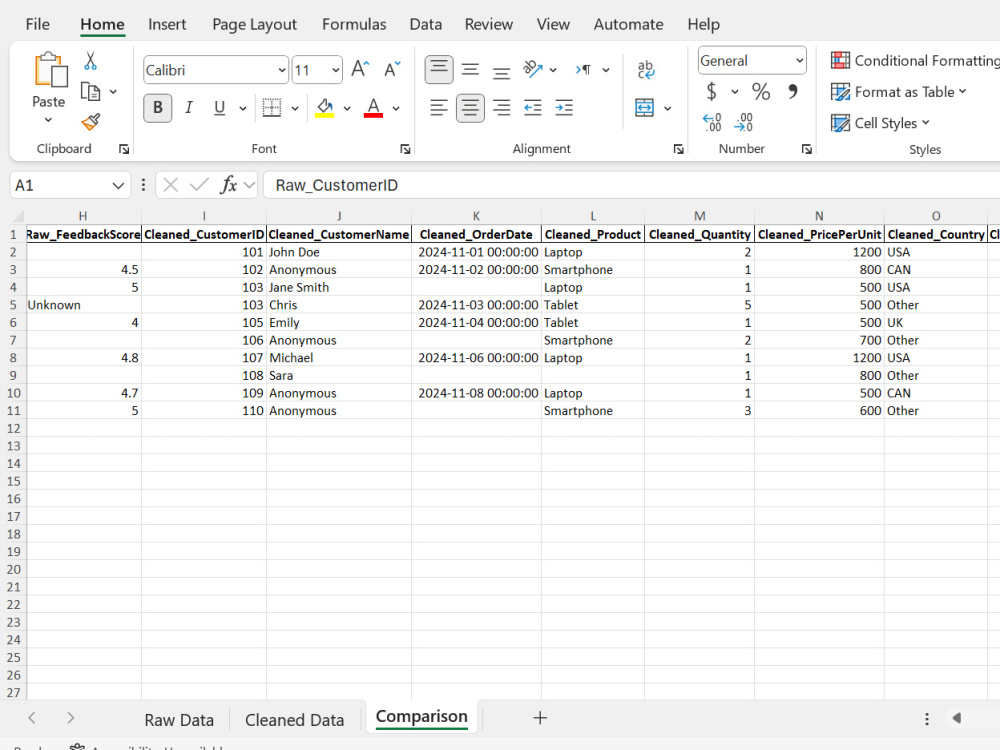Image resolution: width=1000 pixels, height=750 pixels.
Task: Decrease indent of the cell
Action: 533,108
